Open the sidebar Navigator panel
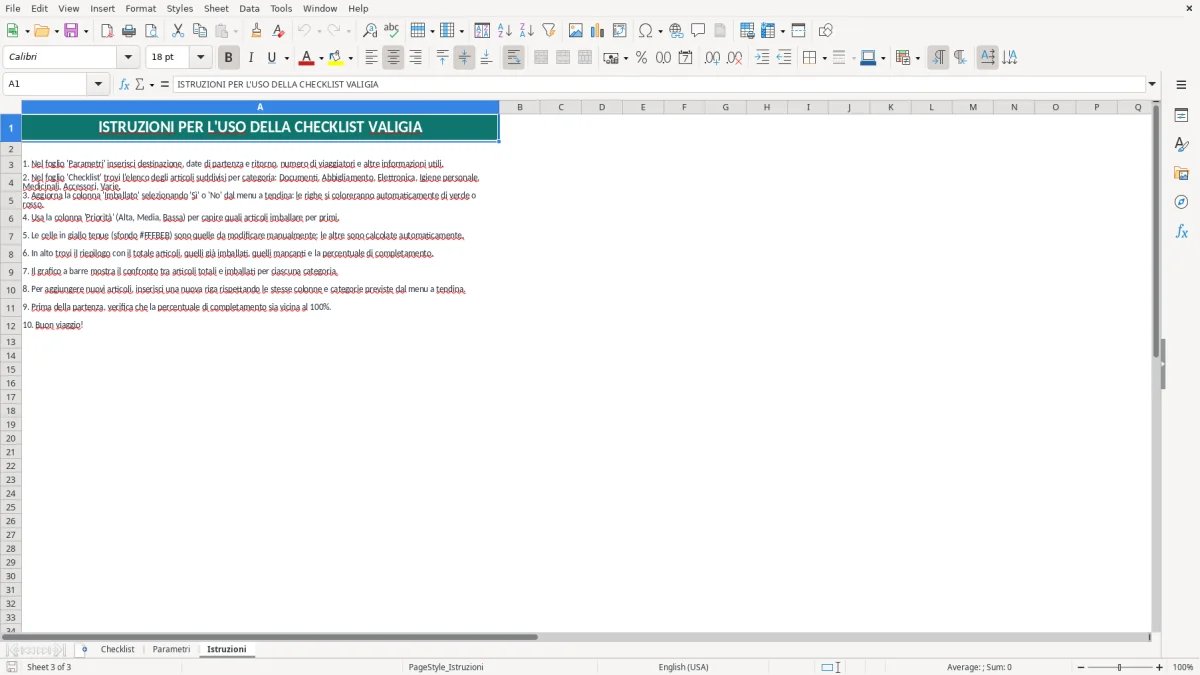The height and width of the screenshot is (675, 1200). point(1181,202)
